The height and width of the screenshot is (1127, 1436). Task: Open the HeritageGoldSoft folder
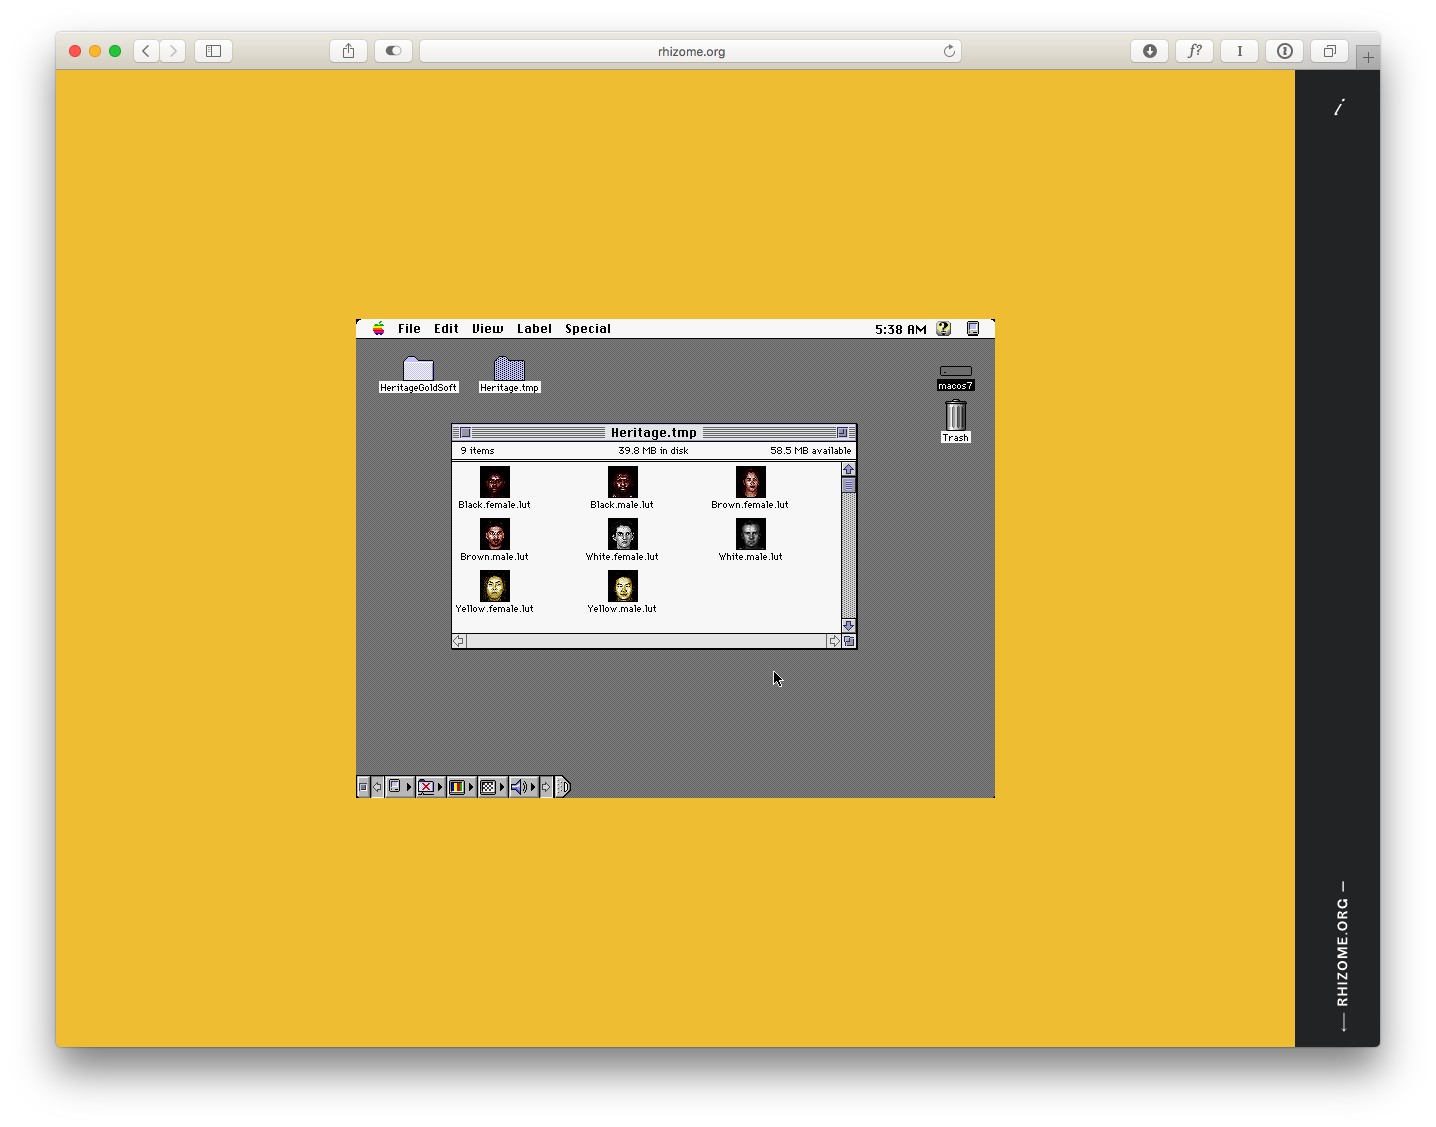pos(418,369)
